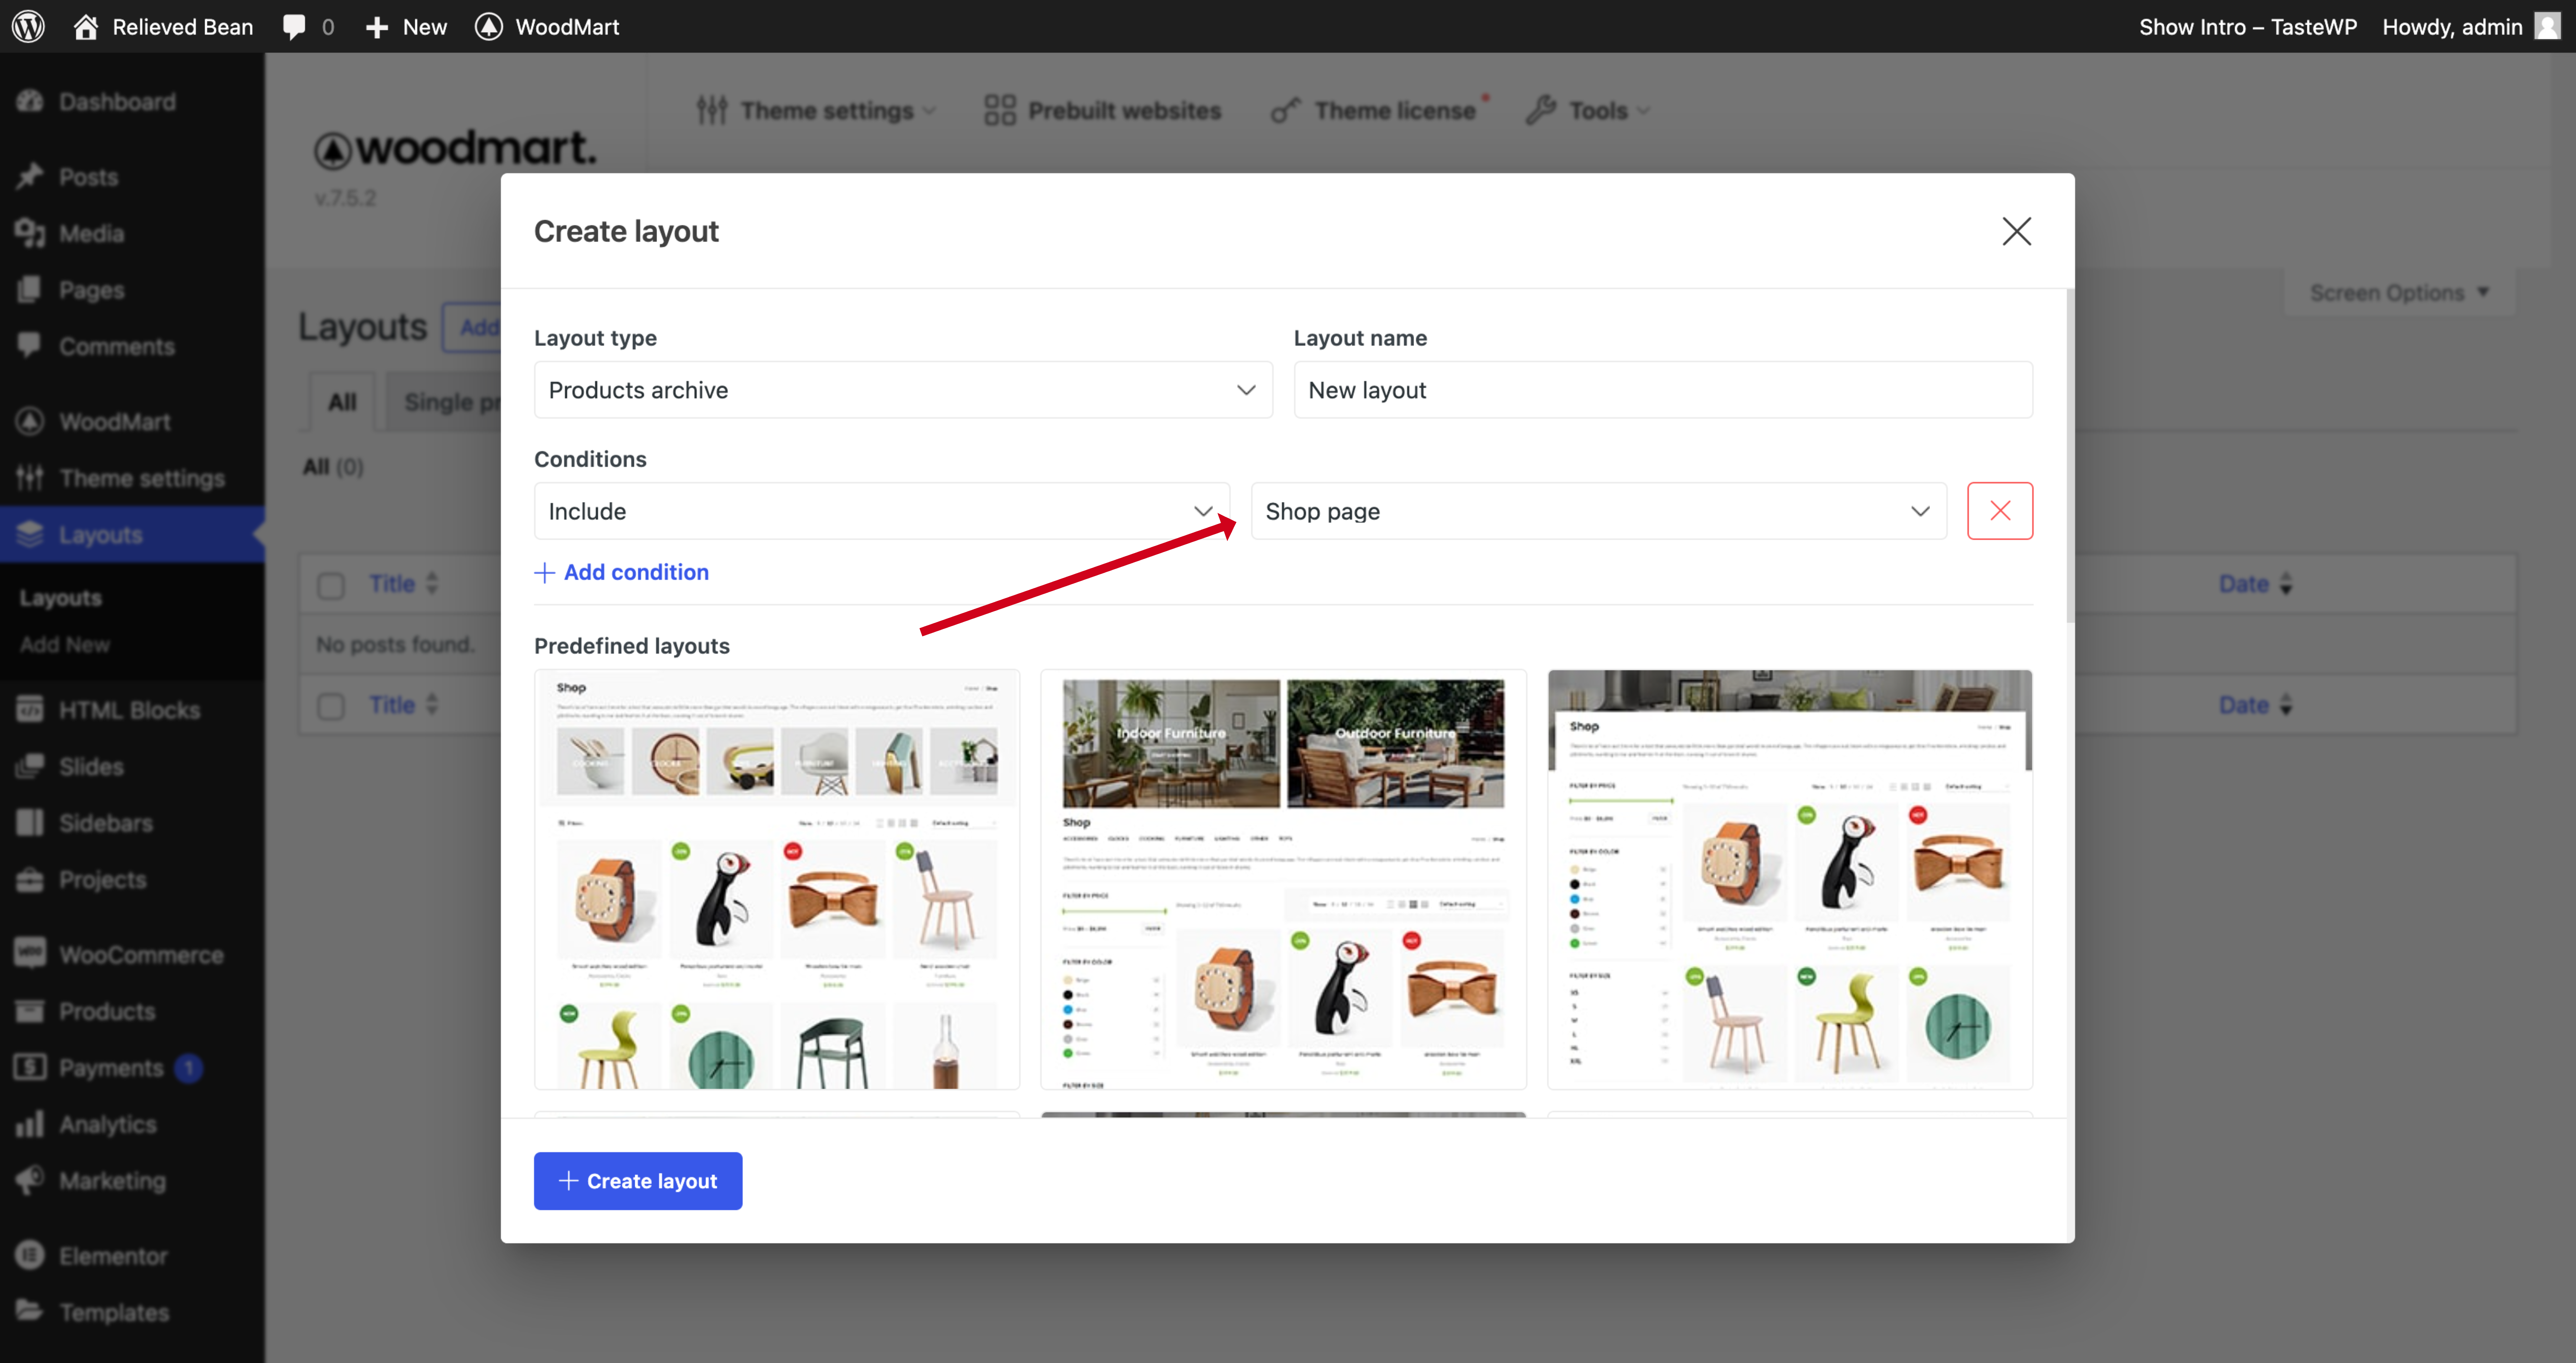Open Posts pin icon in sidebar
Viewport: 2576px width, 1363px height.
coord(30,176)
